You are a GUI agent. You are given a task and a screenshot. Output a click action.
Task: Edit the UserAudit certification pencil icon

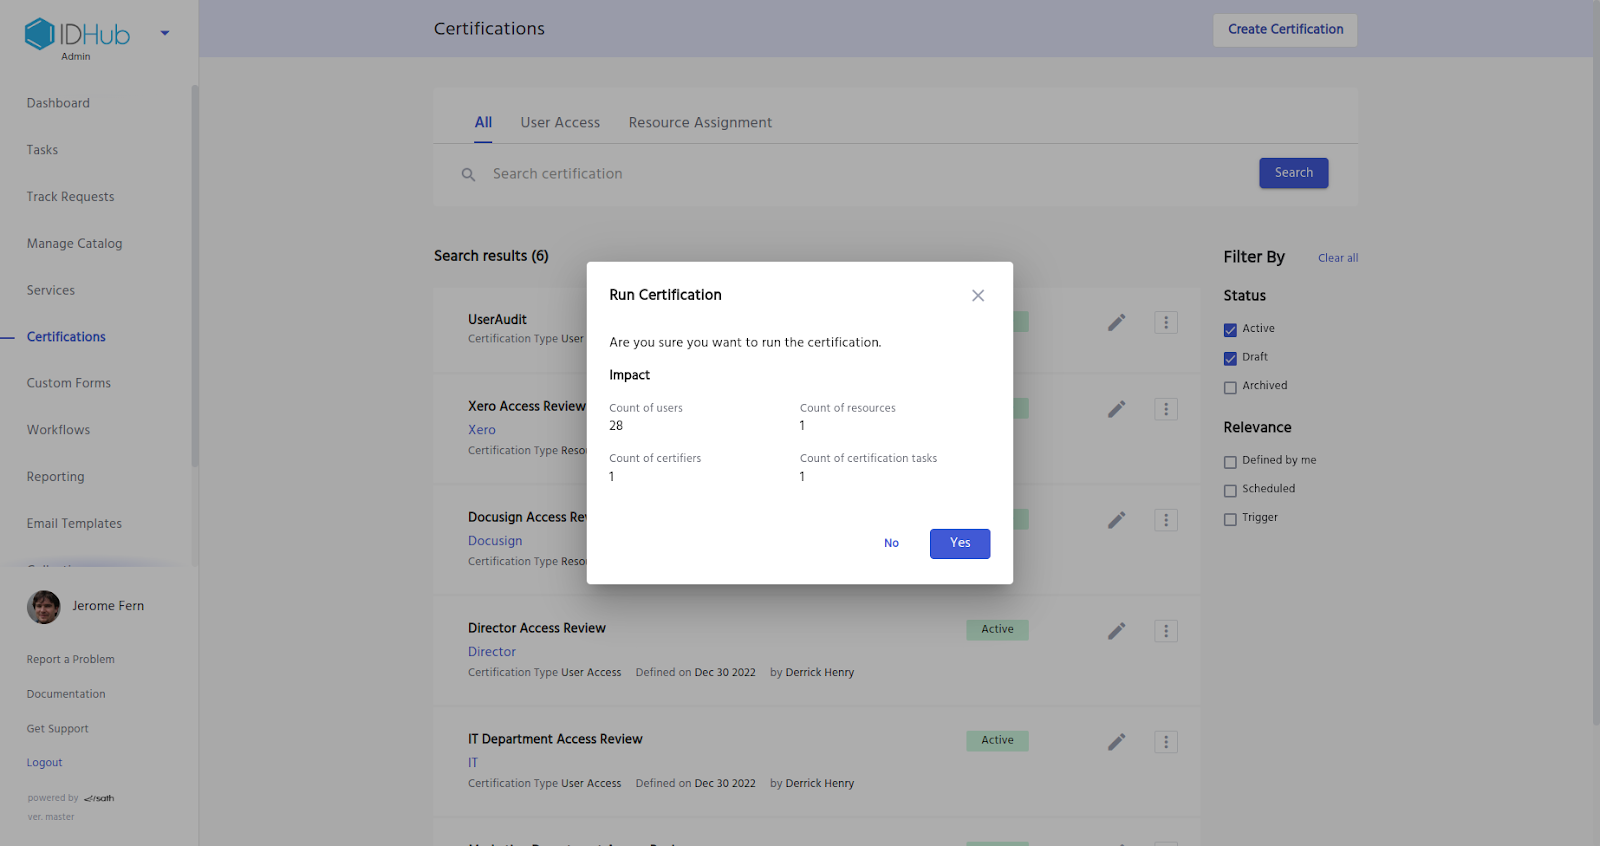[x=1116, y=322]
